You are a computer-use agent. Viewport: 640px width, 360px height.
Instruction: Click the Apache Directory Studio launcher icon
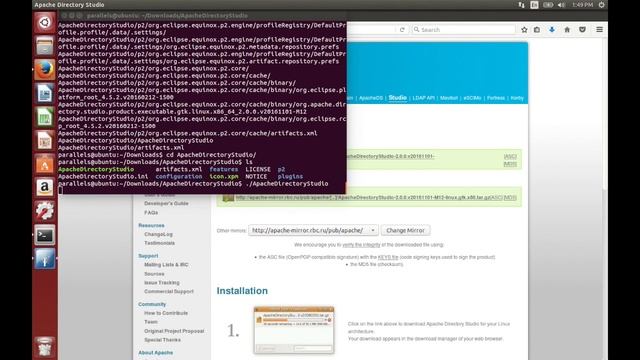pyautogui.click(x=44, y=259)
